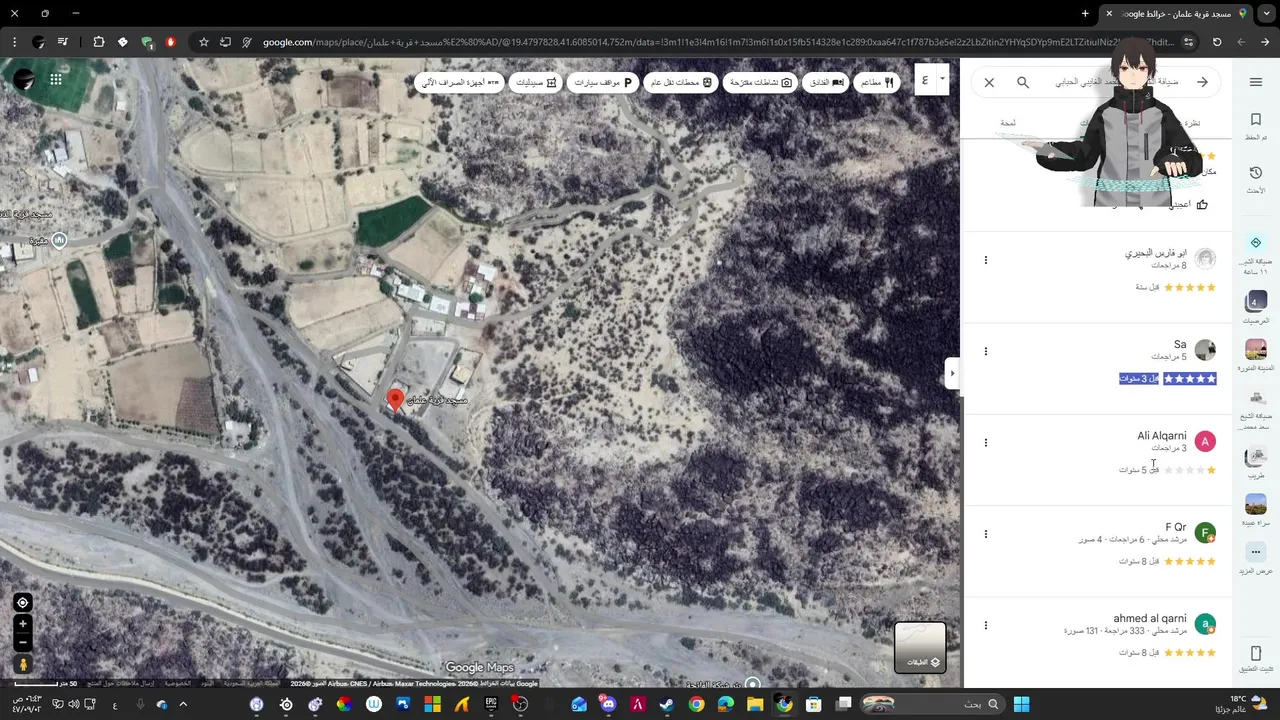Open the Google account avatar on the map
The image size is (1280, 720).
point(23,79)
